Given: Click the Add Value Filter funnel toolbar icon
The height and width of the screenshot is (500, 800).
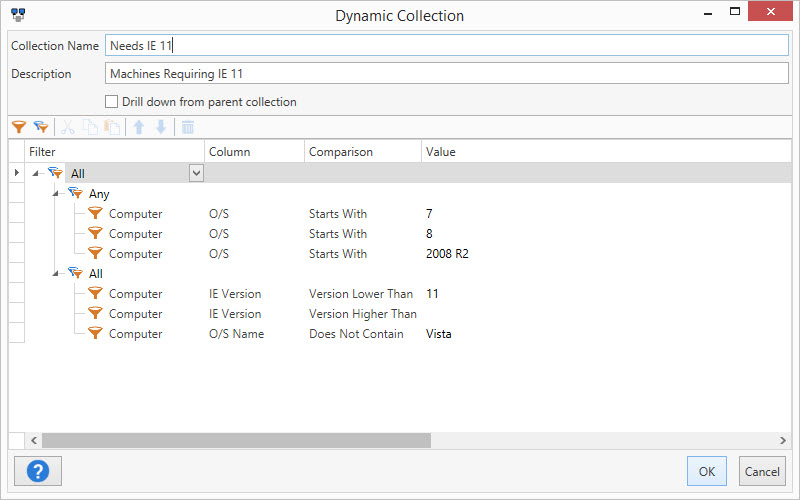Looking at the screenshot, I should [19, 127].
